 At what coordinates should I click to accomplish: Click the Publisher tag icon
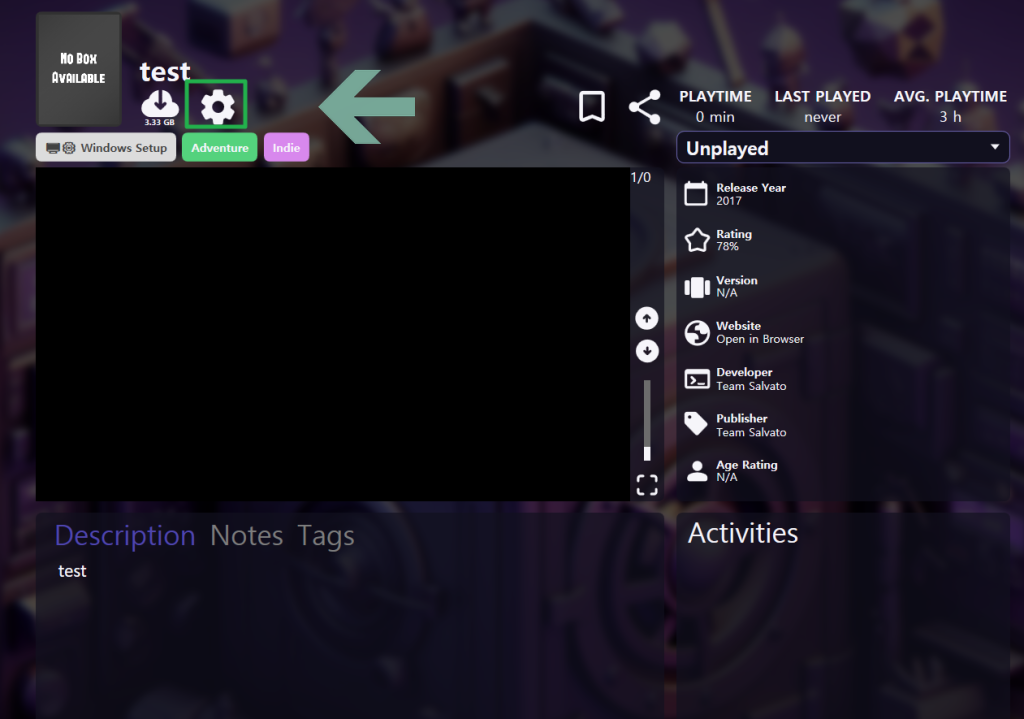coord(697,425)
